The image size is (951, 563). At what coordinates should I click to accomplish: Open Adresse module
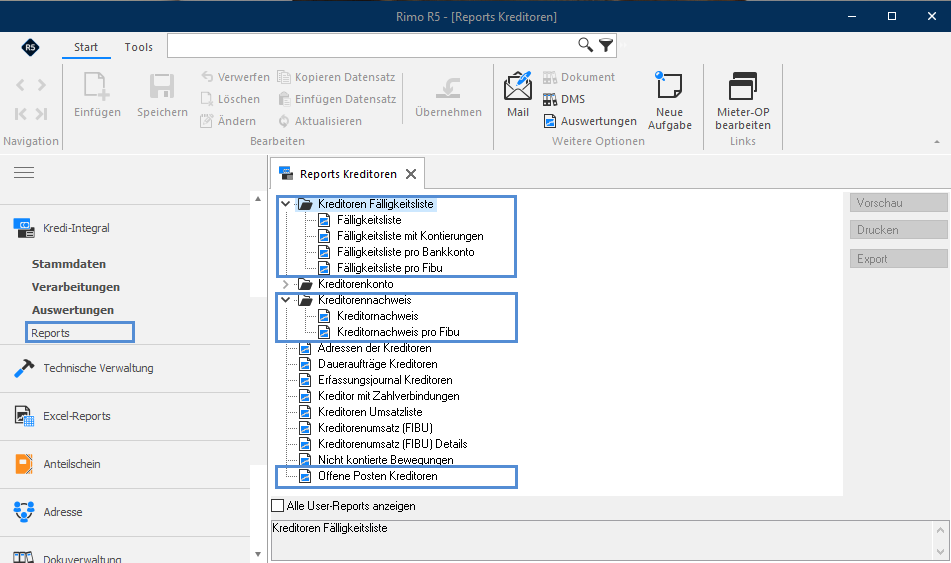[62, 512]
